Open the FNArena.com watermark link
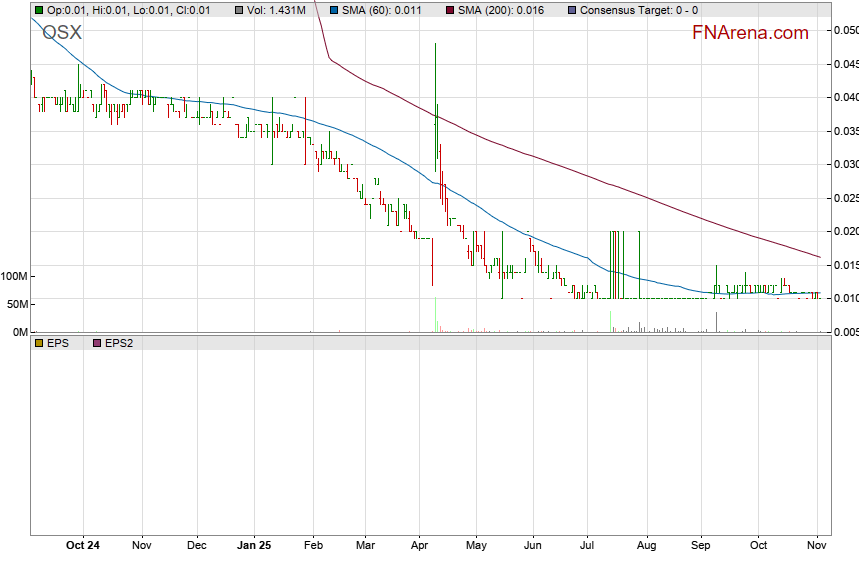Screen dimensions: 859x566 point(750,33)
